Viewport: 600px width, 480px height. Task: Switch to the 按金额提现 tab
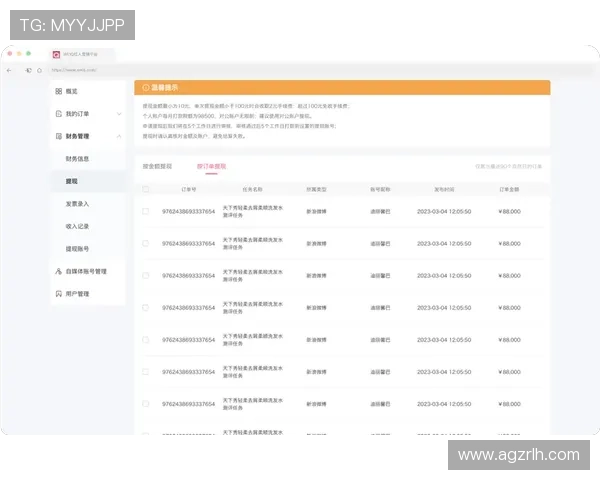click(157, 167)
